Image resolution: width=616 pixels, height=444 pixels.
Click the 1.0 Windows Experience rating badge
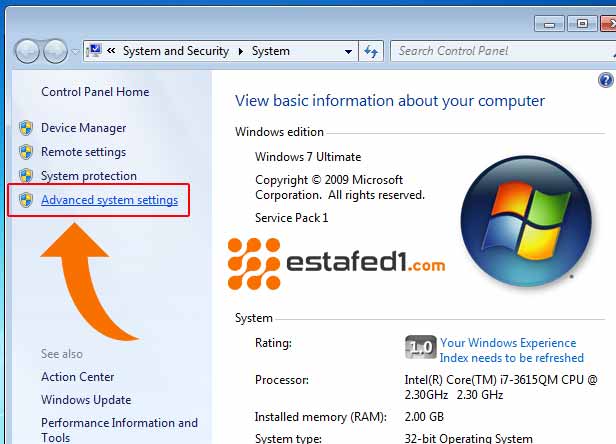[x=421, y=348]
